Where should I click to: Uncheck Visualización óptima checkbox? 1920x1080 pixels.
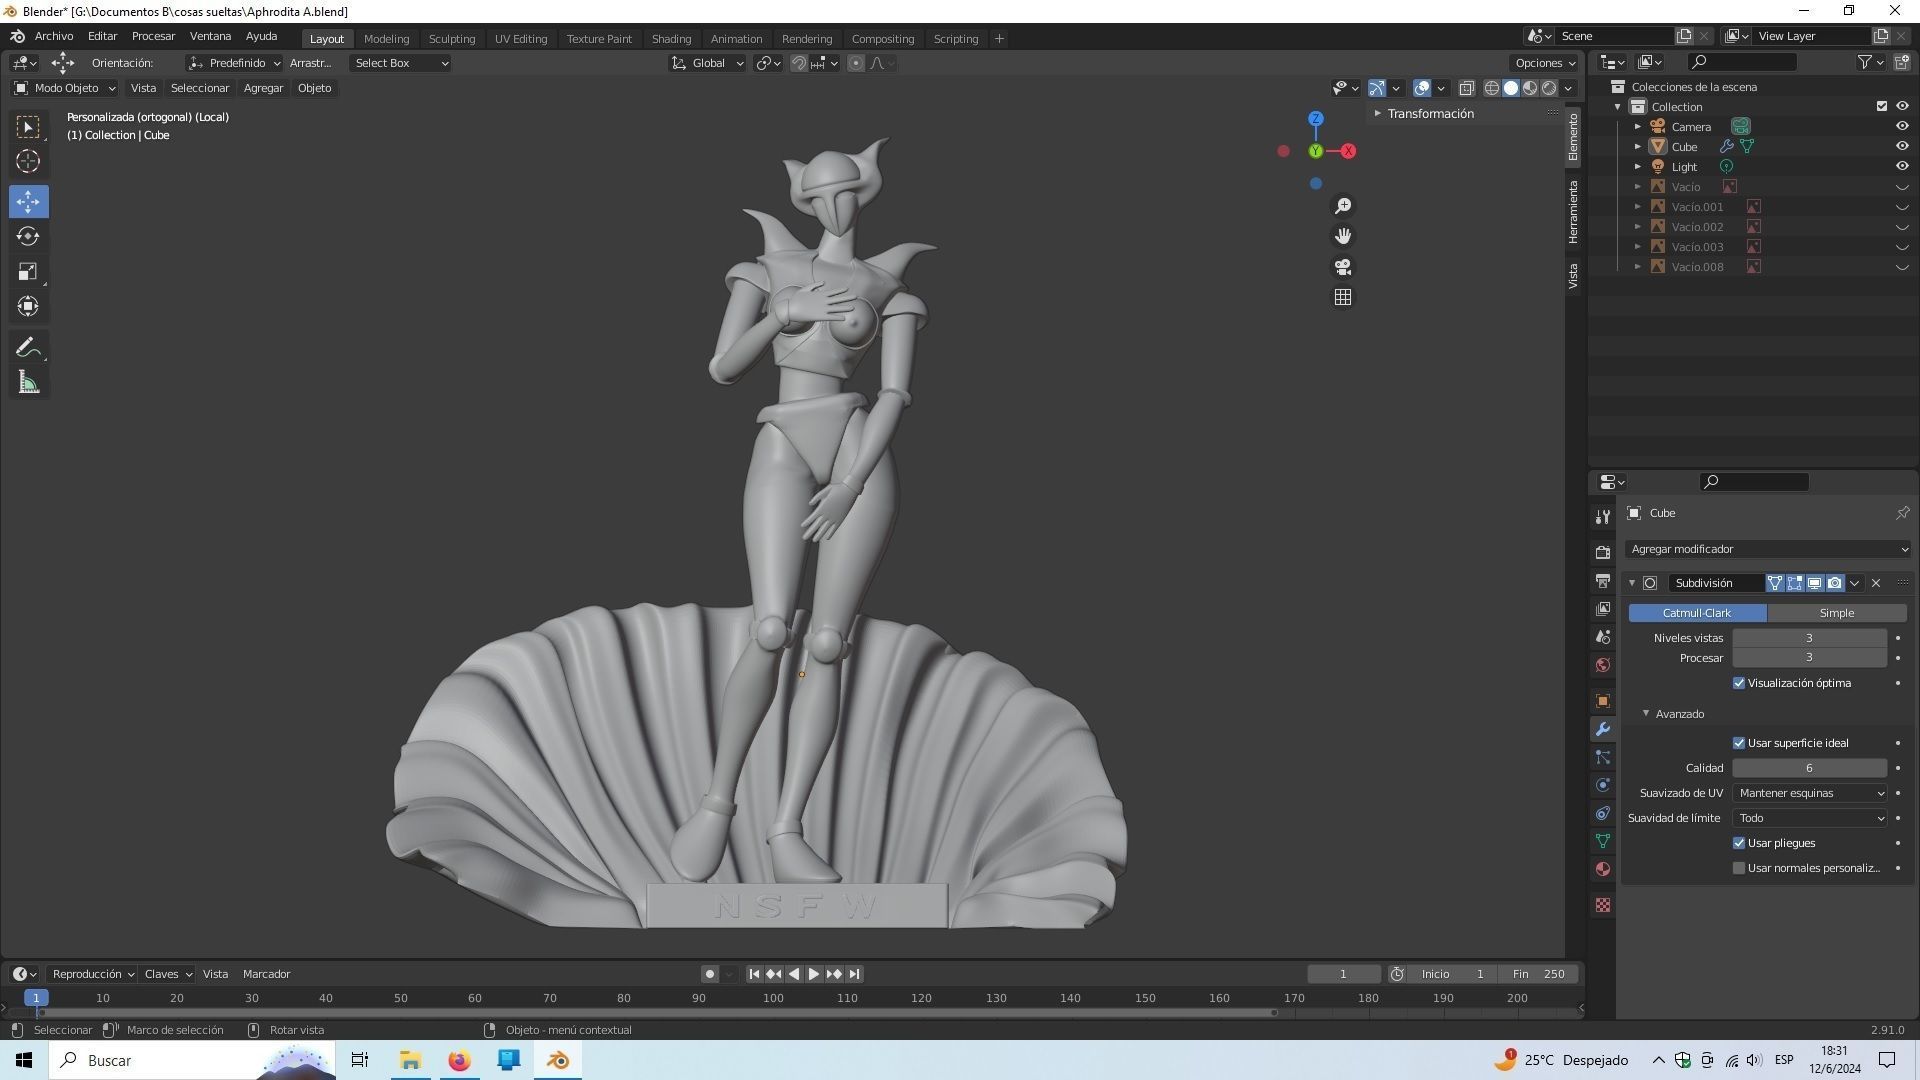pyautogui.click(x=1739, y=684)
